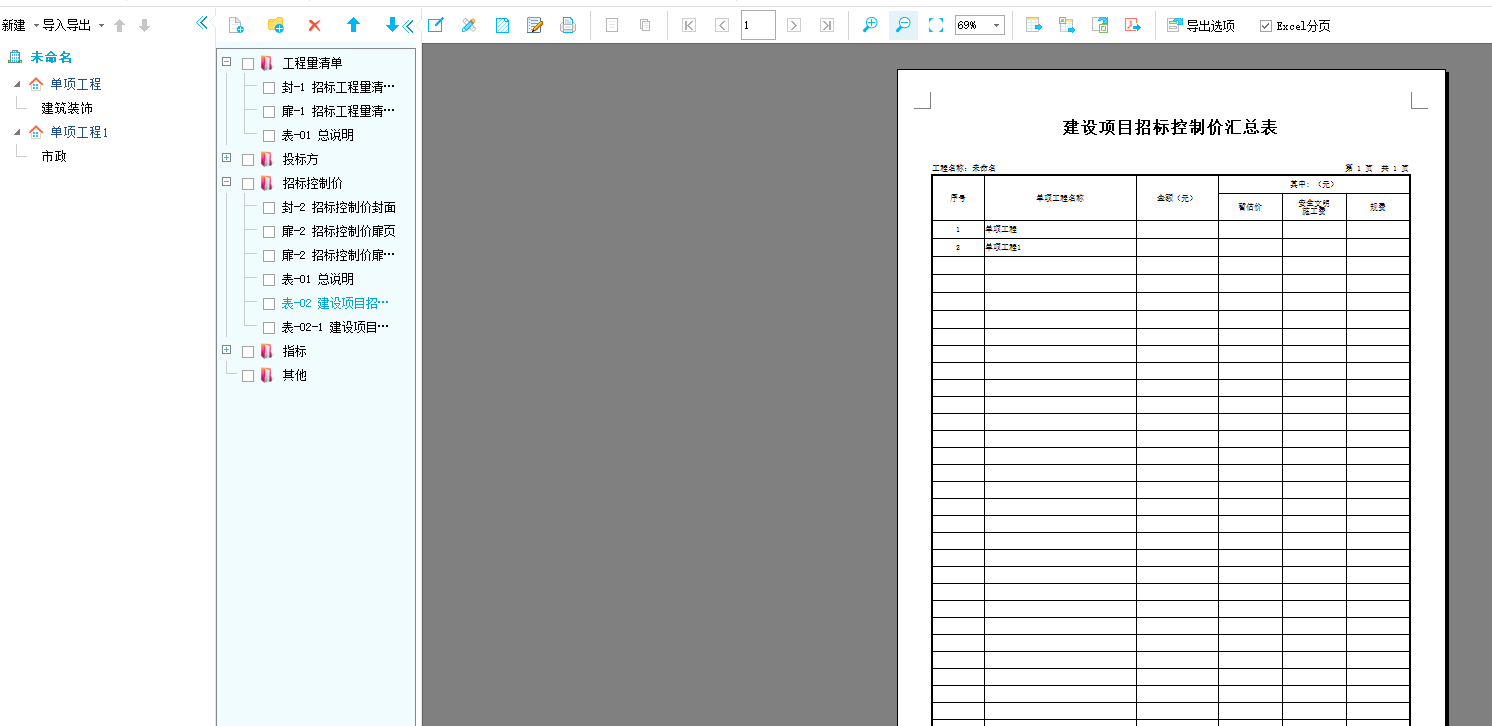
Task: Collapse the 单项工程 project node
Action: tap(17, 84)
